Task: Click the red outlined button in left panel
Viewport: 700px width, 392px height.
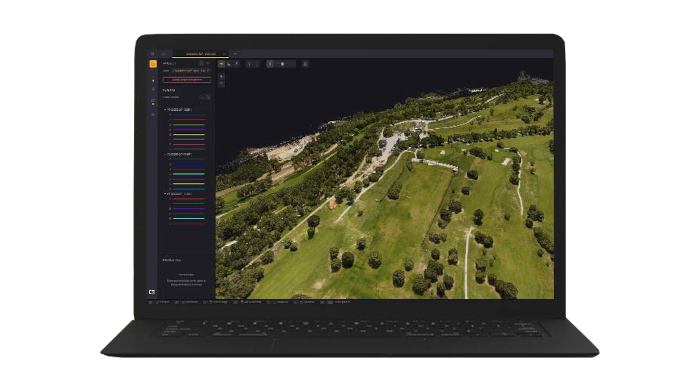Action: coord(187,79)
